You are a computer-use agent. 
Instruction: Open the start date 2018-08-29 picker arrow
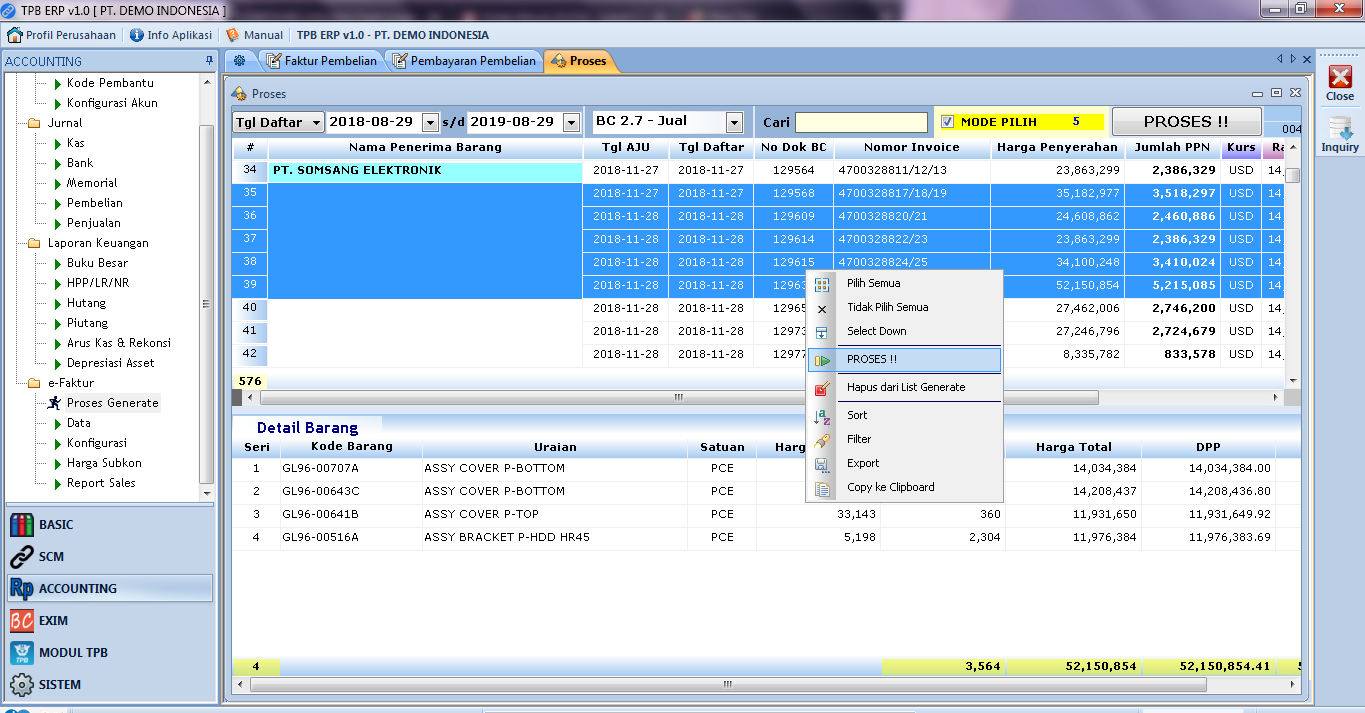pyautogui.click(x=431, y=123)
